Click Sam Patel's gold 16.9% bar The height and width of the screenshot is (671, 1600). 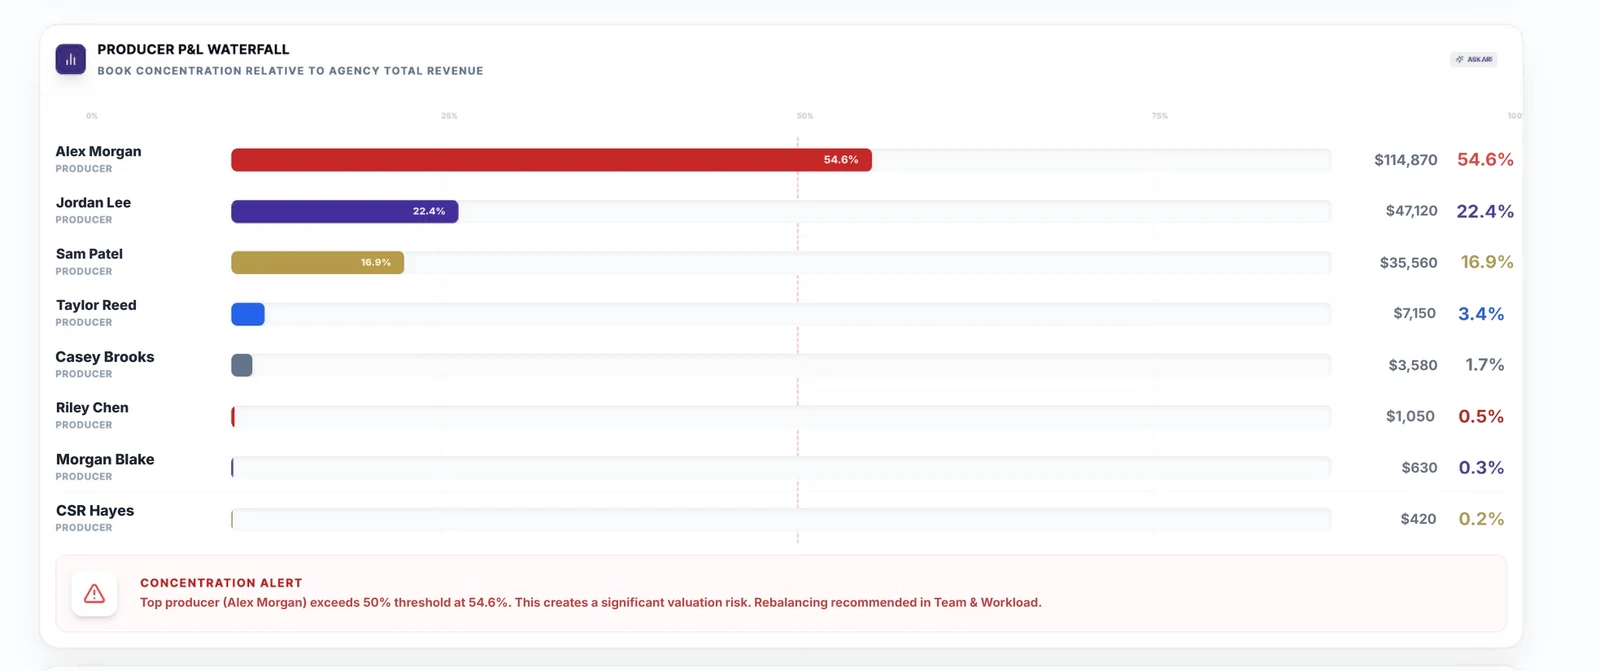[x=318, y=263]
